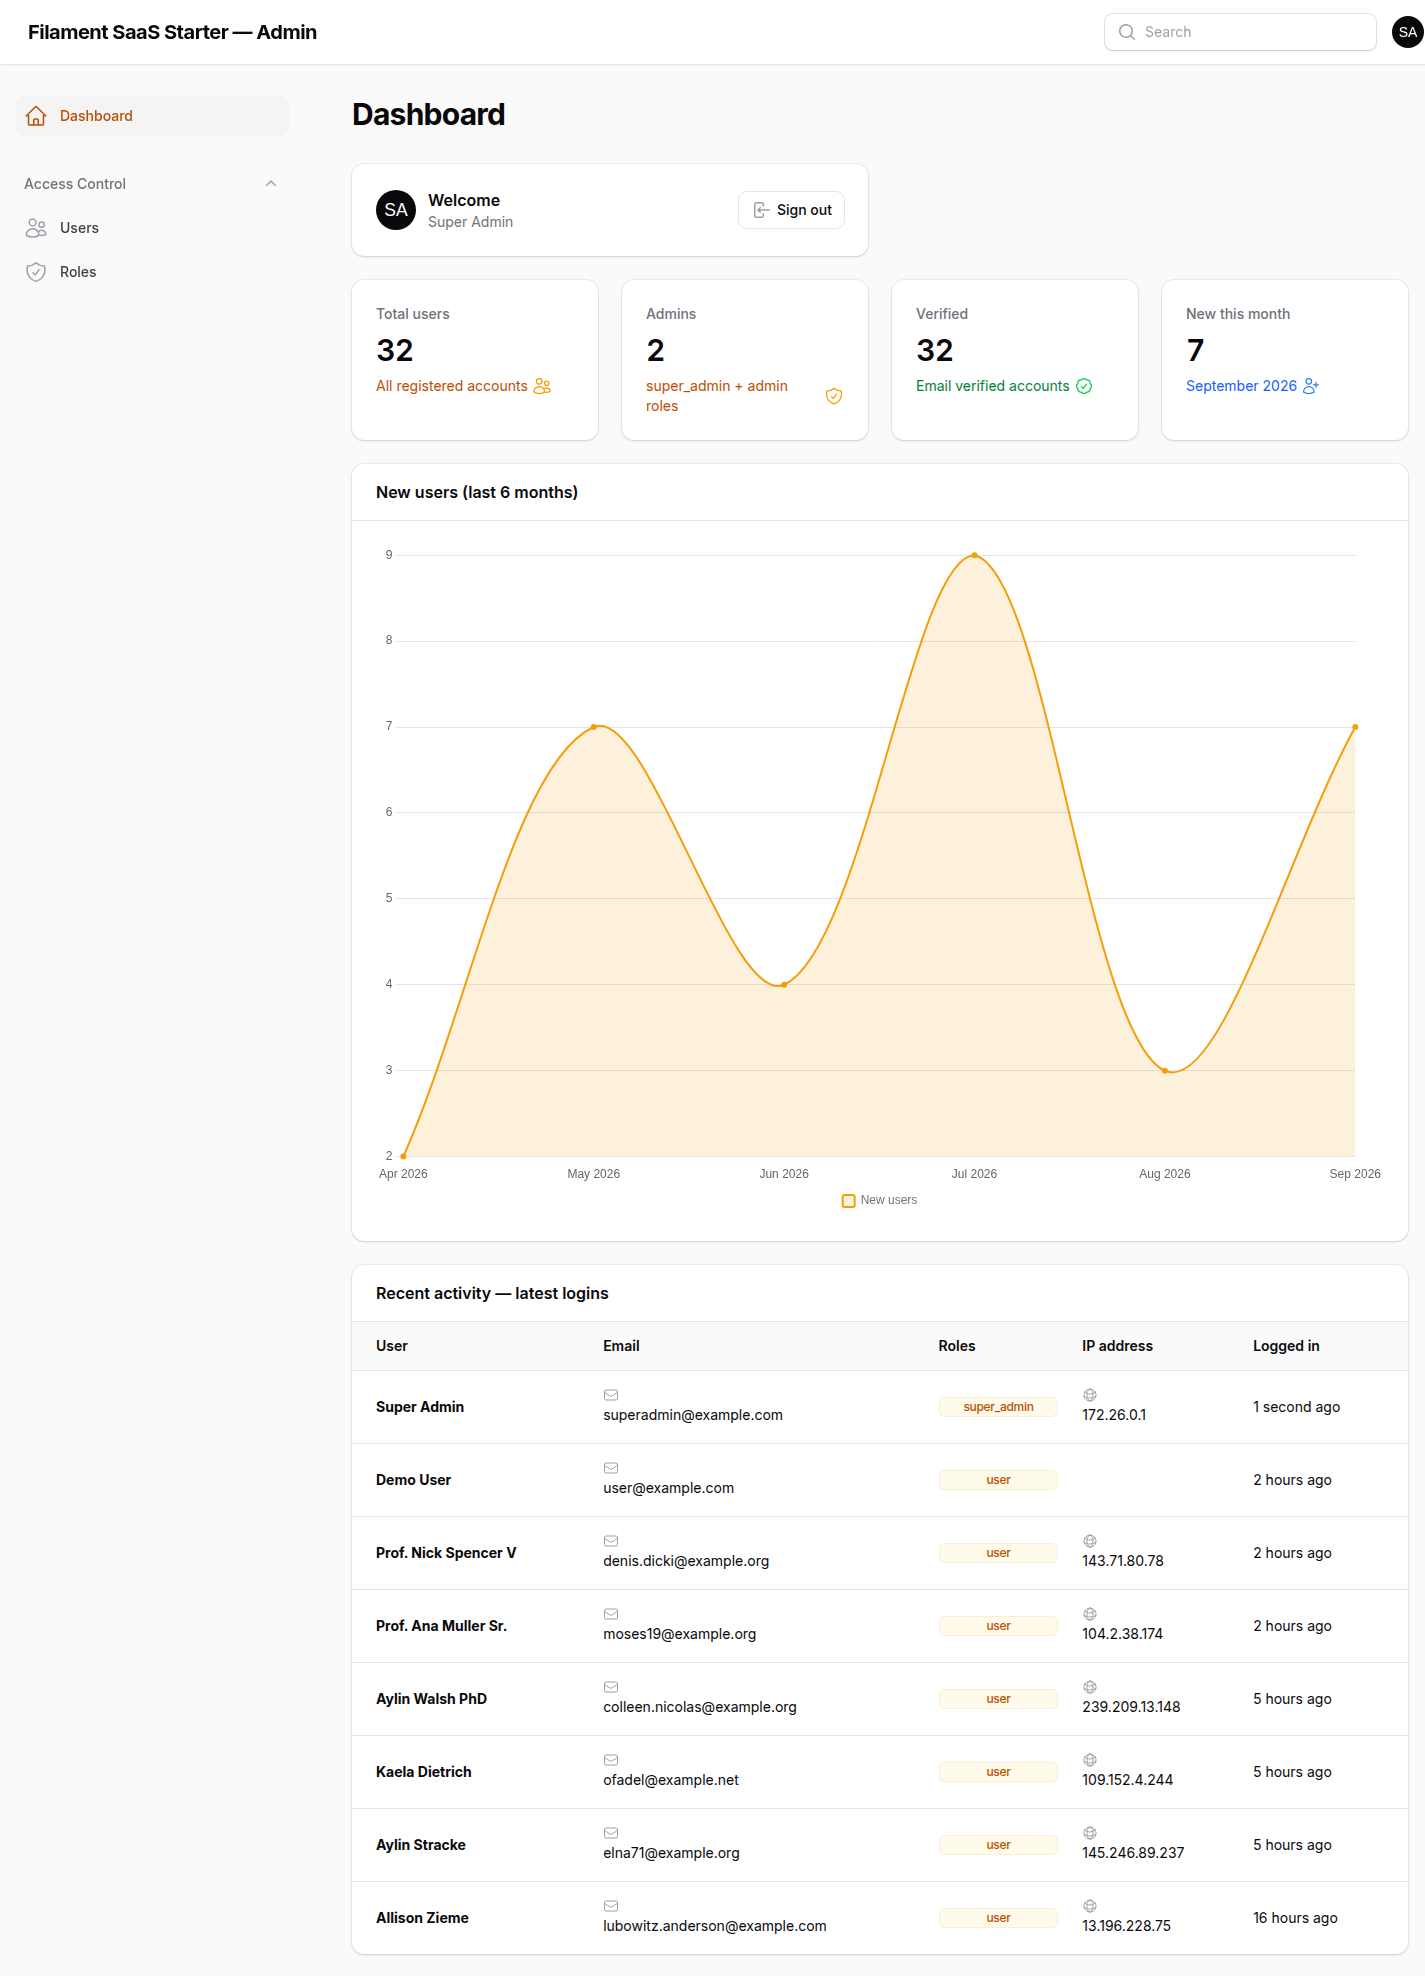
Task: Click the email elna71@example.org
Action: [x=671, y=1853]
